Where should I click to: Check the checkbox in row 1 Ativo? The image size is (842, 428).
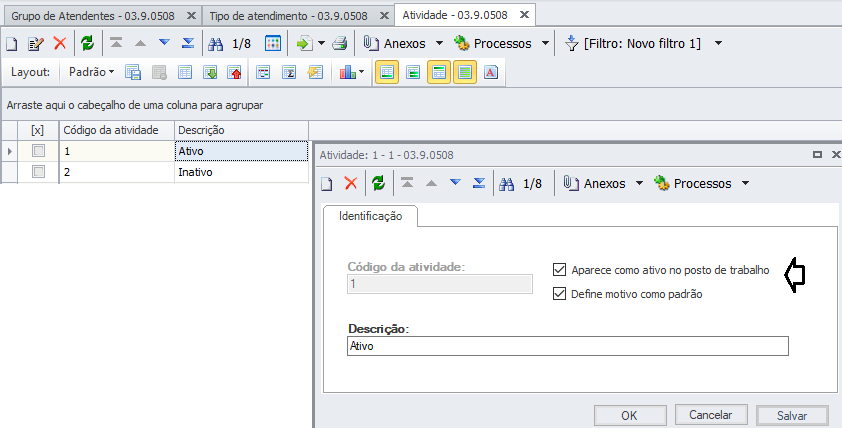(38, 151)
